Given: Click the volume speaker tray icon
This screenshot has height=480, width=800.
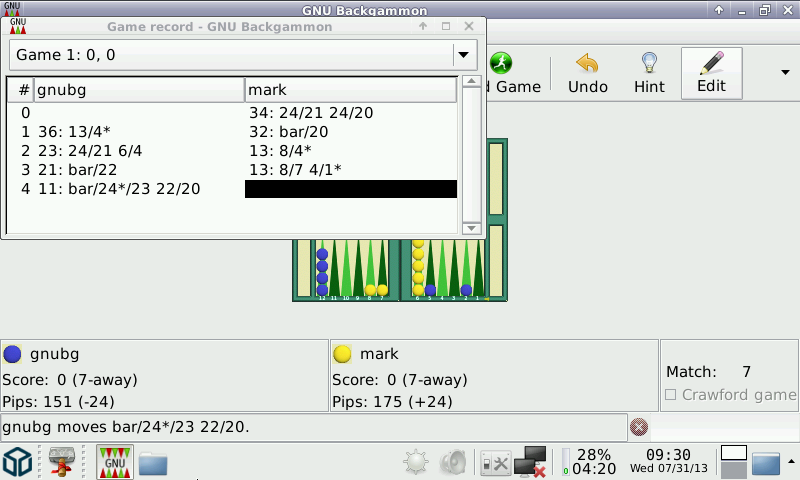Looking at the screenshot, I should [x=453, y=462].
